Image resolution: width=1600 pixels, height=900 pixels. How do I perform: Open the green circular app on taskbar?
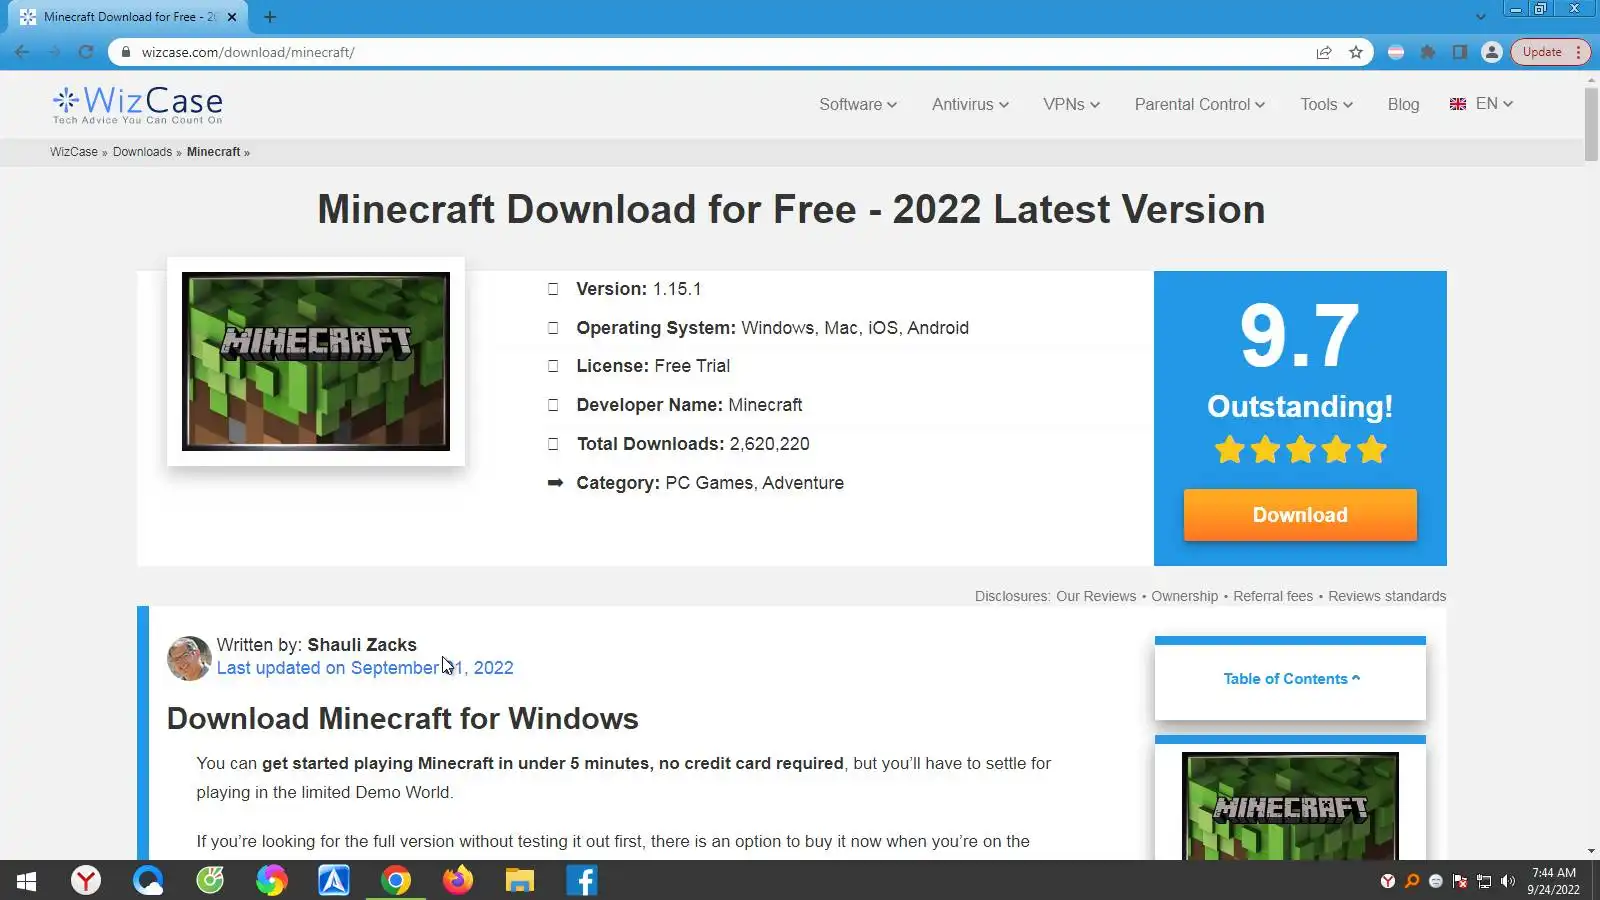[210, 881]
